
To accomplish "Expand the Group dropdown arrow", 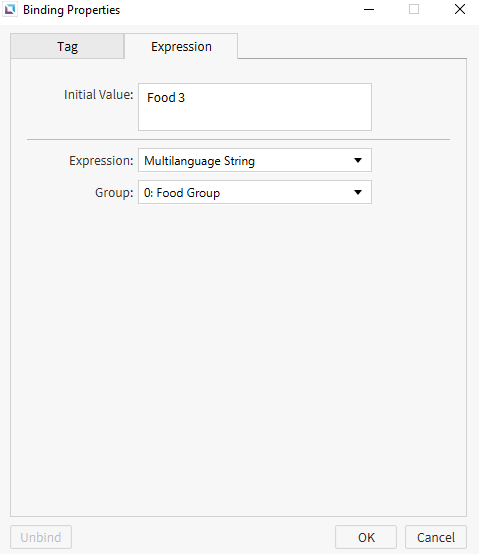I will click(x=358, y=192).
